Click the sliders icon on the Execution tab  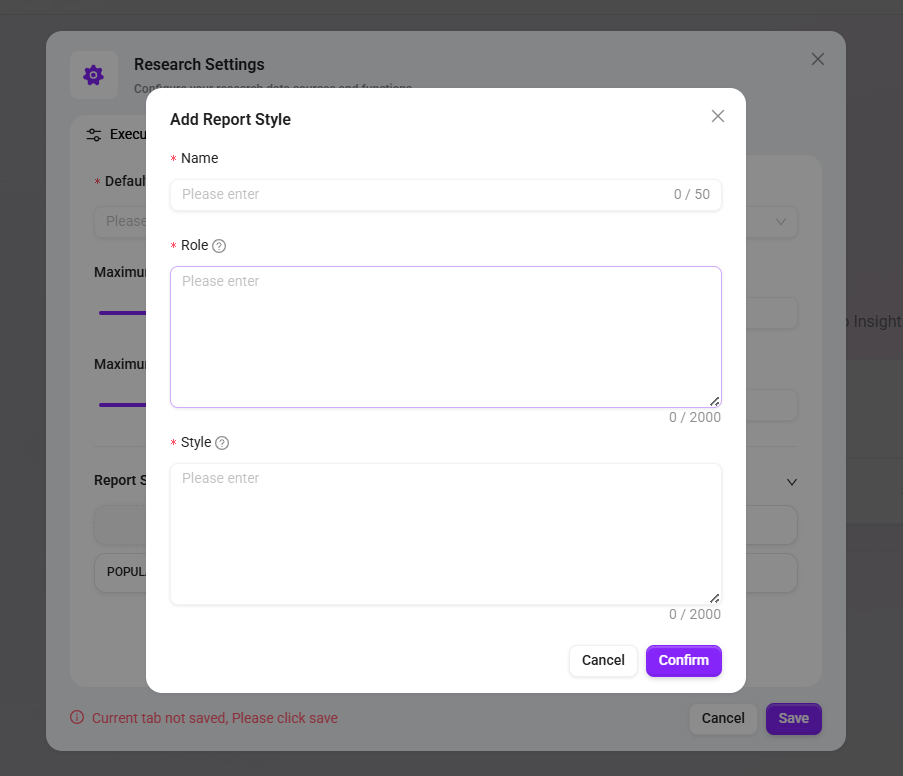[94, 135]
